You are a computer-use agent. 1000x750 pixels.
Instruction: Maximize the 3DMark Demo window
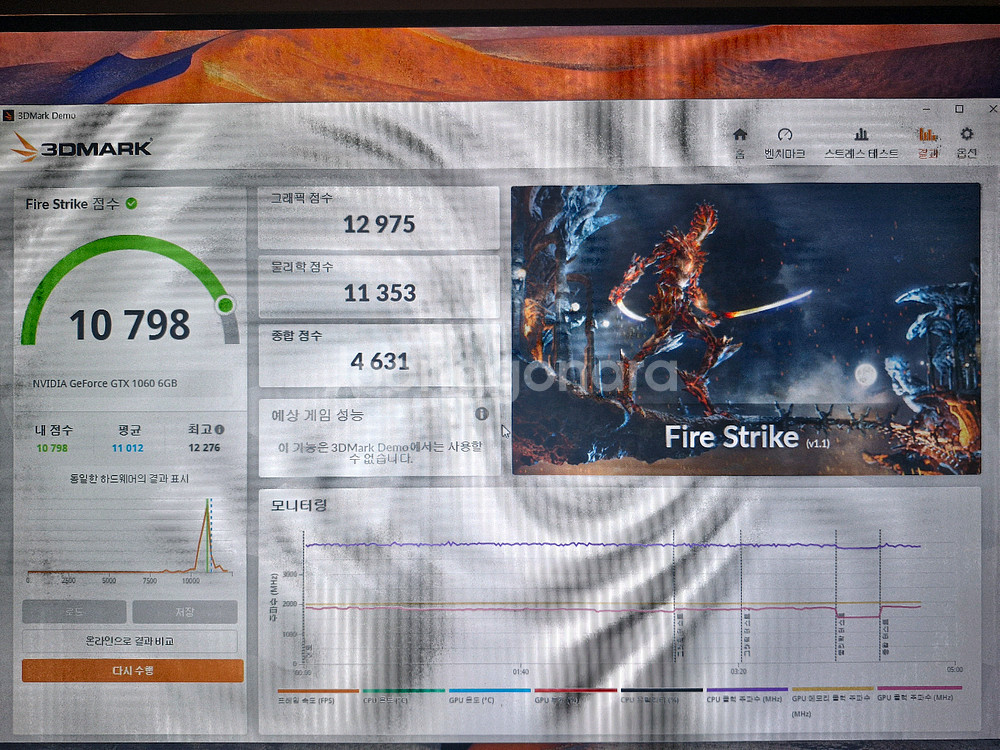pos(959,109)
